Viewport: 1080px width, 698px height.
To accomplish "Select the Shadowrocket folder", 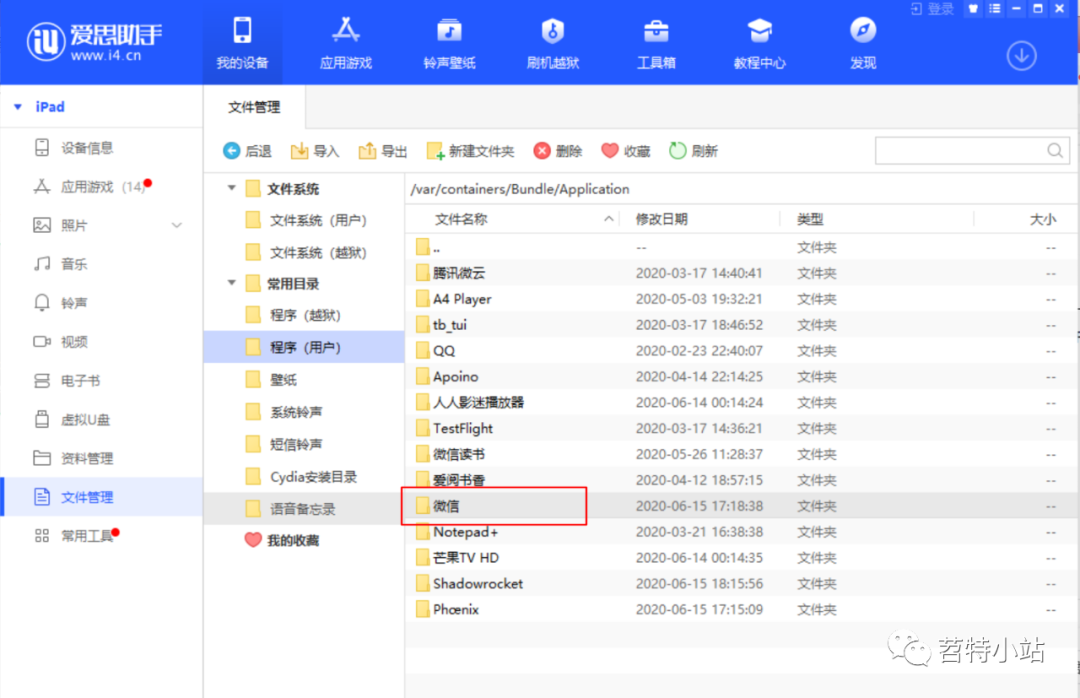I will point(741,584).
